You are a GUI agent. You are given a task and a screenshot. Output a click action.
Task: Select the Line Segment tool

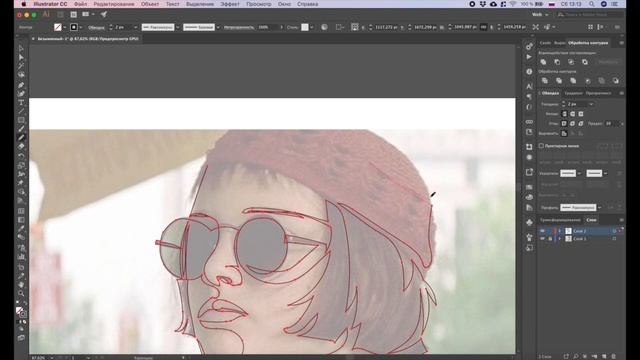21,111
